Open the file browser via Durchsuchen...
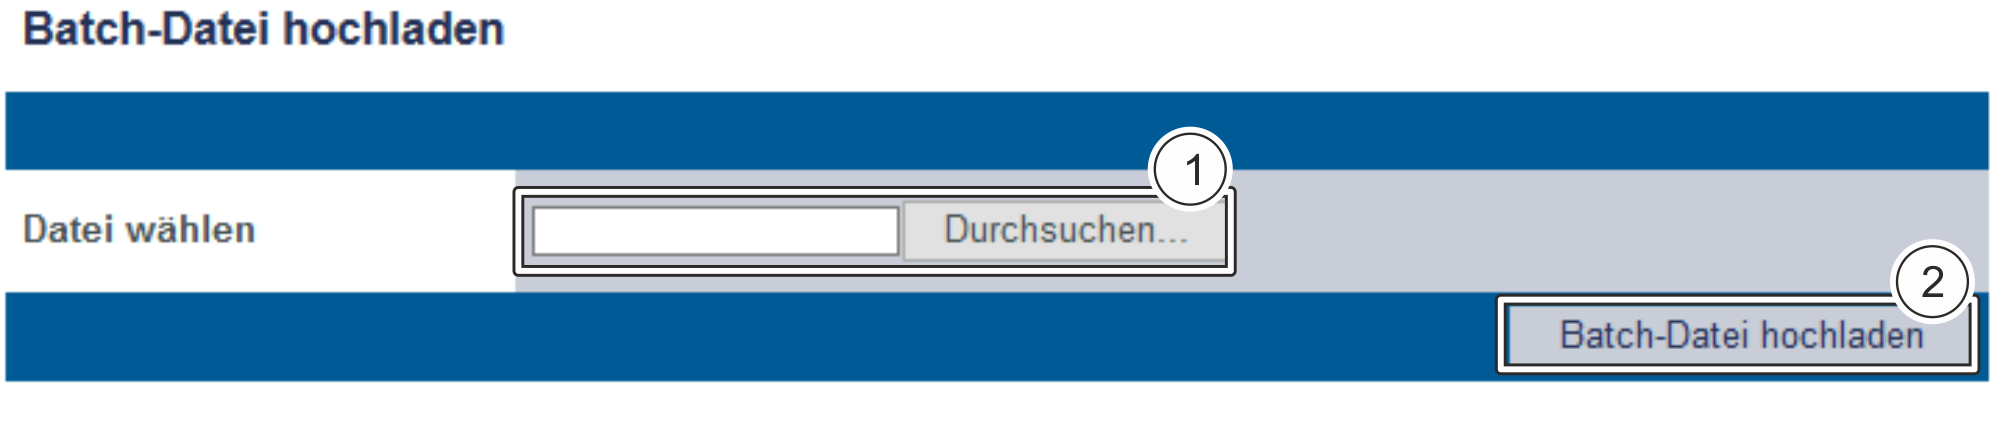The width and height of the screenshot is (2000, 438). pos(1064,231)
